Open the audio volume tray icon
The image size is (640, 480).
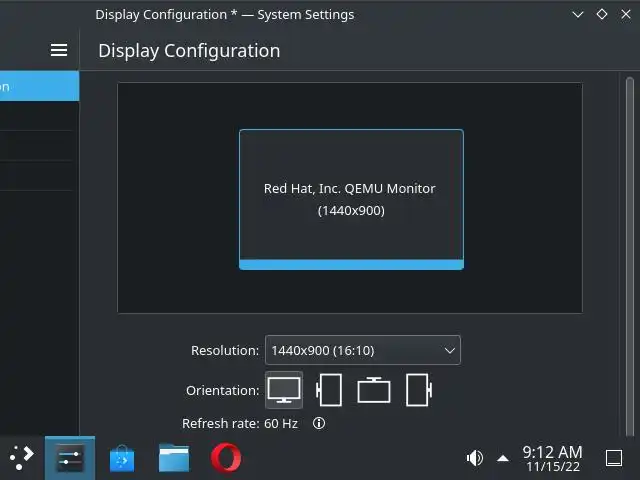pos(475,458)
